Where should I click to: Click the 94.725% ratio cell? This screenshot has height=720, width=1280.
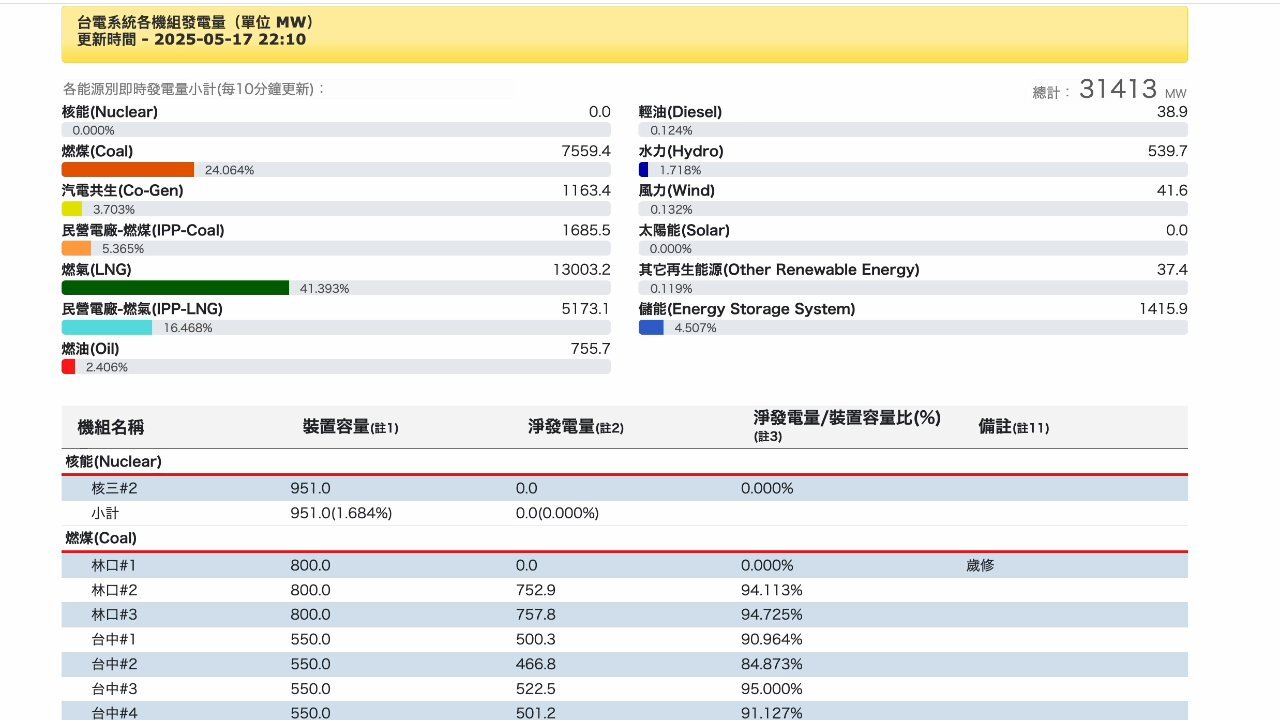772,614
